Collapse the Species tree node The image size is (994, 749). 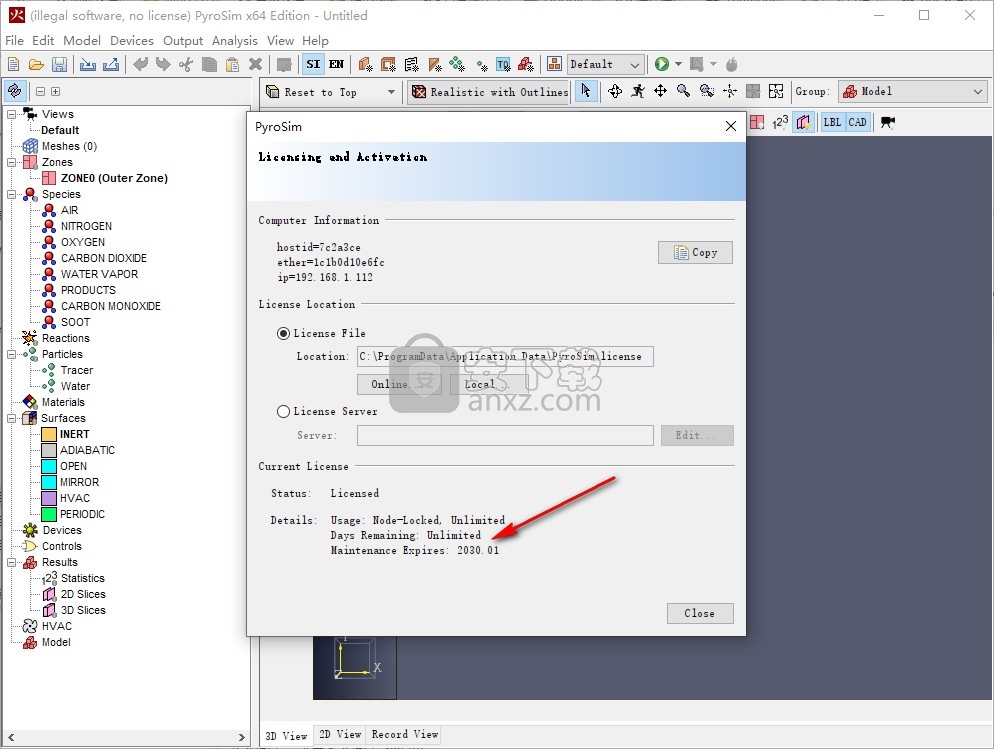pos(11,195)
